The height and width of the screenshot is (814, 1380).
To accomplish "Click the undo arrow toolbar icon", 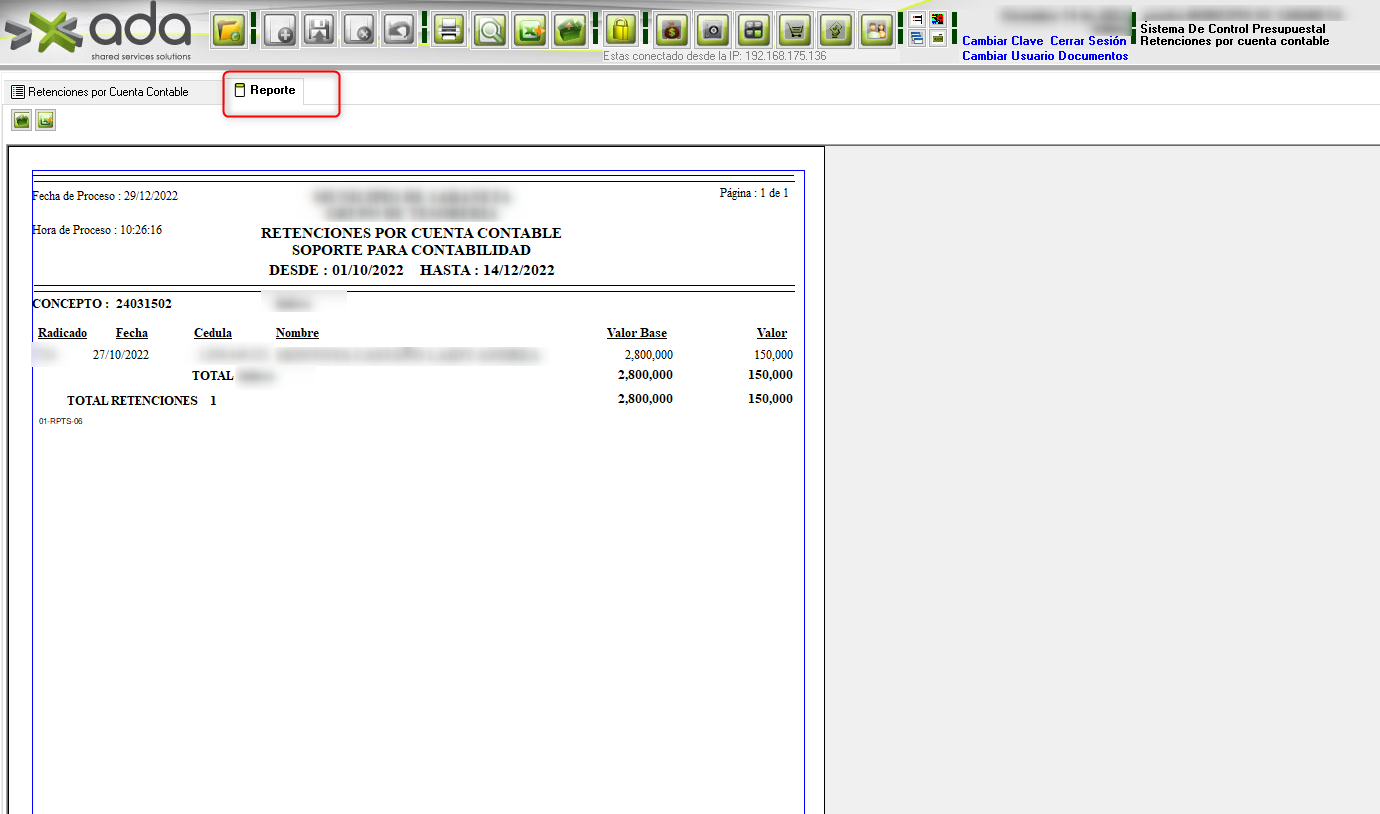I will click(x=400, y=30).
